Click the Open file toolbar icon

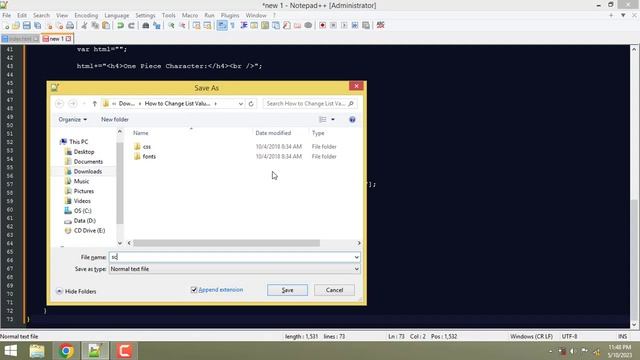16,26
